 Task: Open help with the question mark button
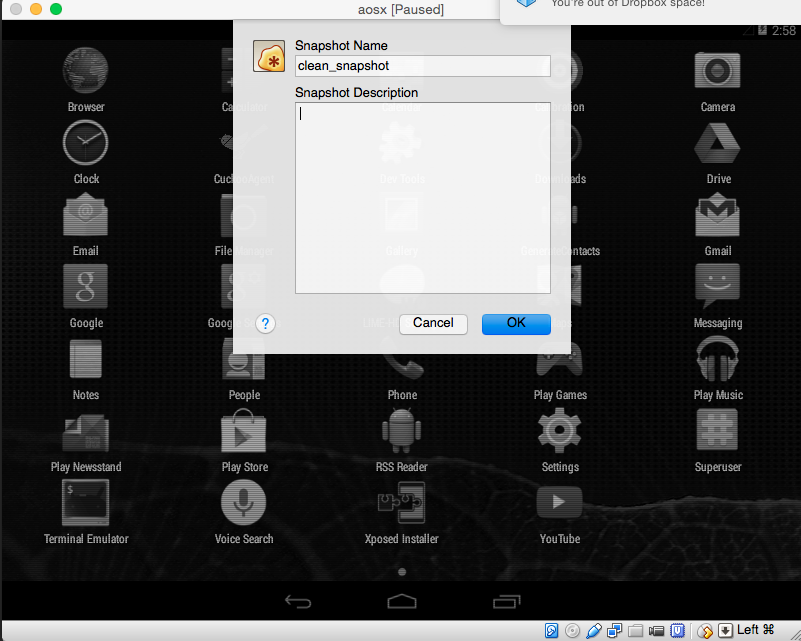(x=265, y=324)
